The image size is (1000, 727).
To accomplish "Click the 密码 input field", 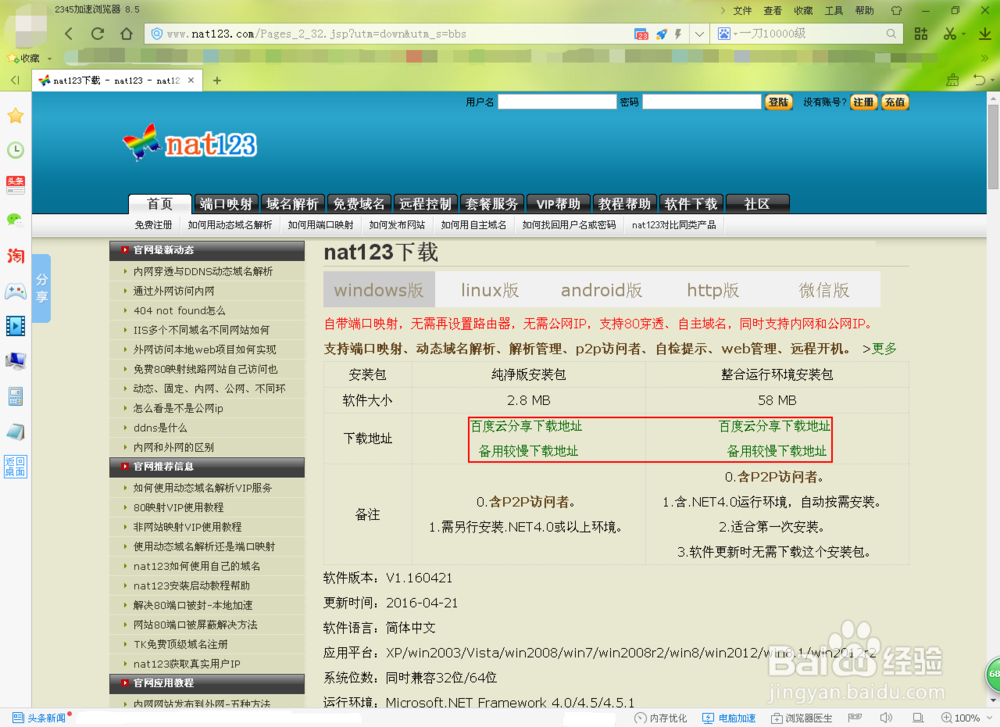I will point(702,102).
